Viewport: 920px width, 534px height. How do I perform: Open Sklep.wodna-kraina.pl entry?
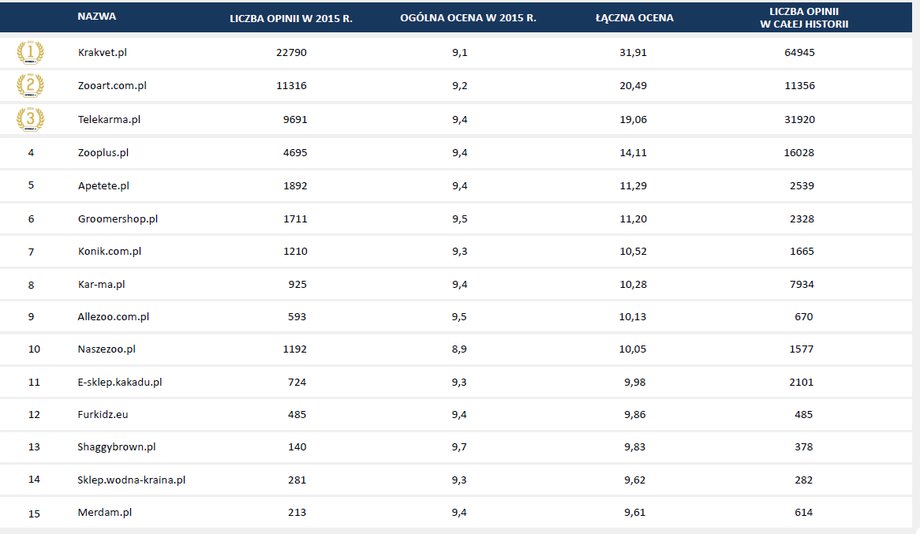click(x=131, y=480)
